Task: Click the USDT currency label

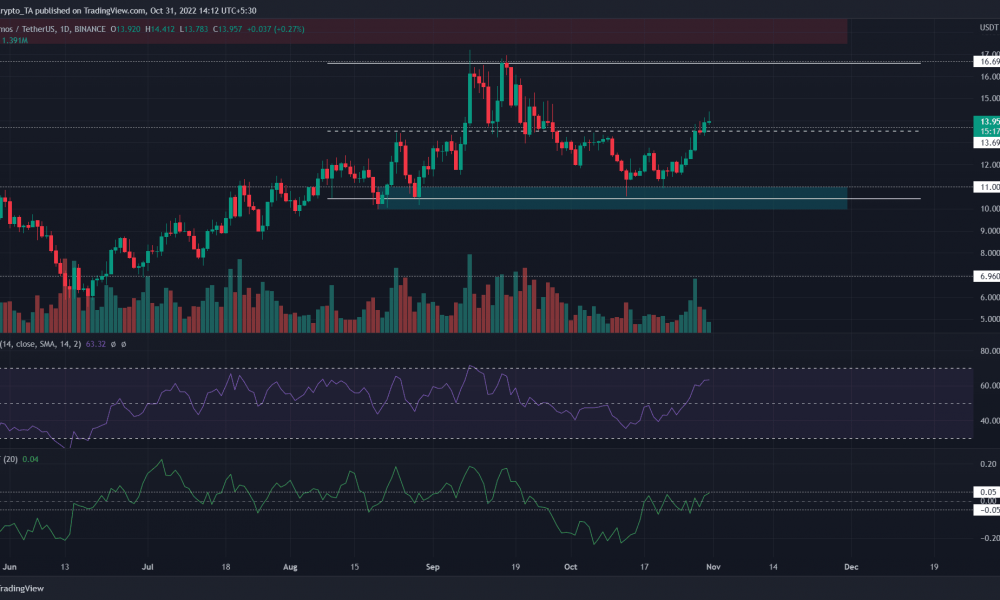Action: [x=989, y=27]
